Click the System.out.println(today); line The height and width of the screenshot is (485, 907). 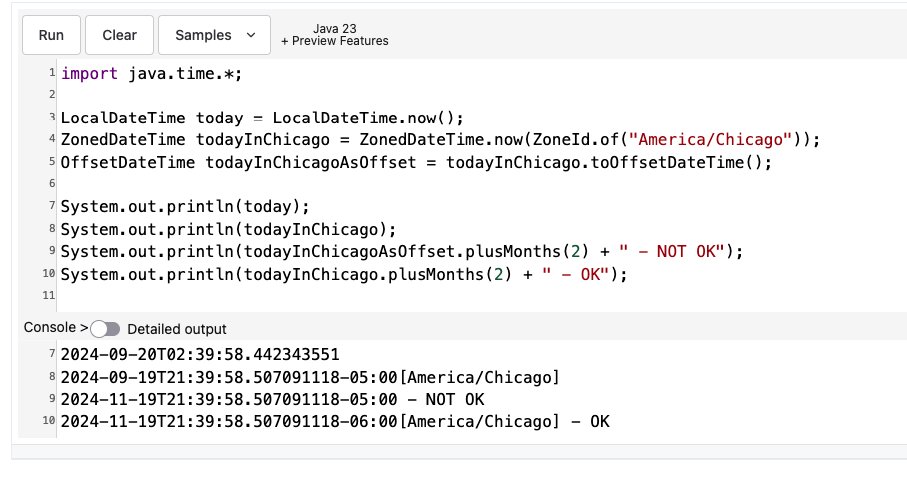point(185,207)
